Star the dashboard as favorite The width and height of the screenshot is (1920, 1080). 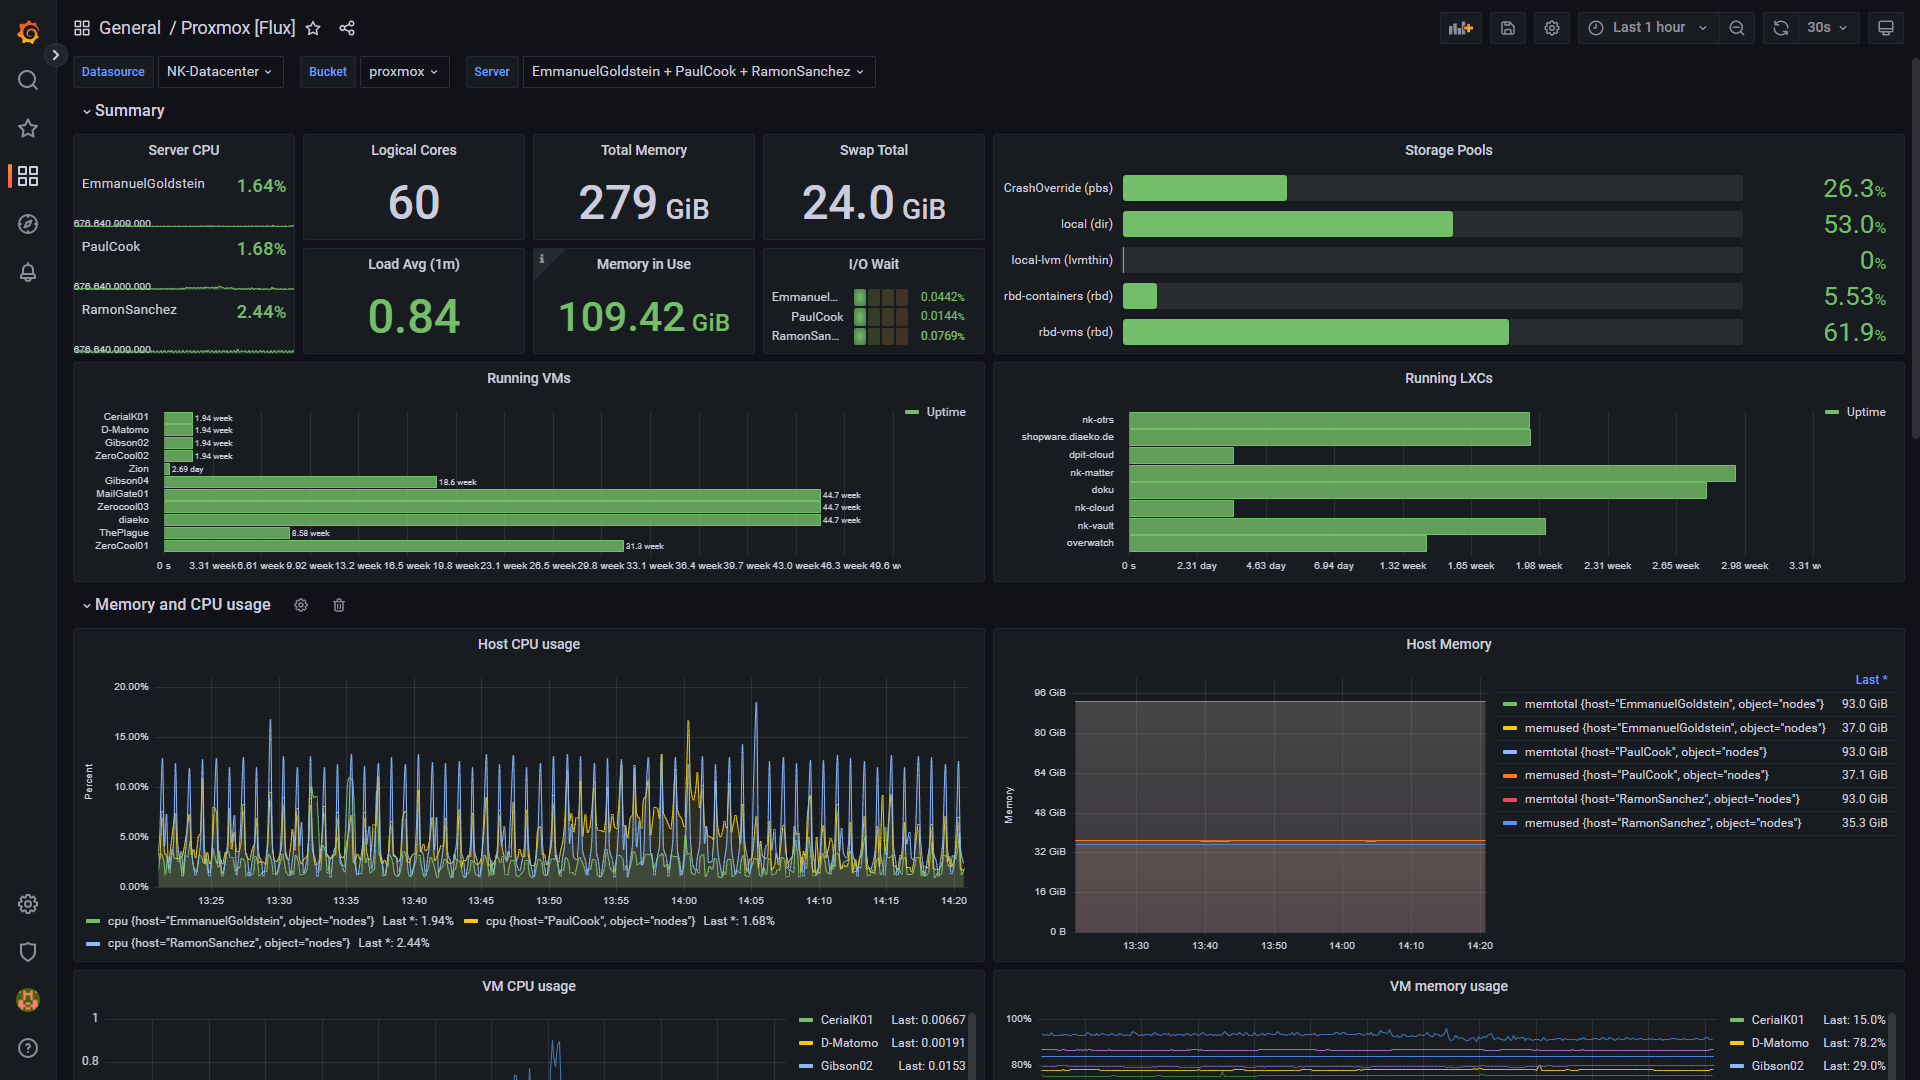pos(313,28)
